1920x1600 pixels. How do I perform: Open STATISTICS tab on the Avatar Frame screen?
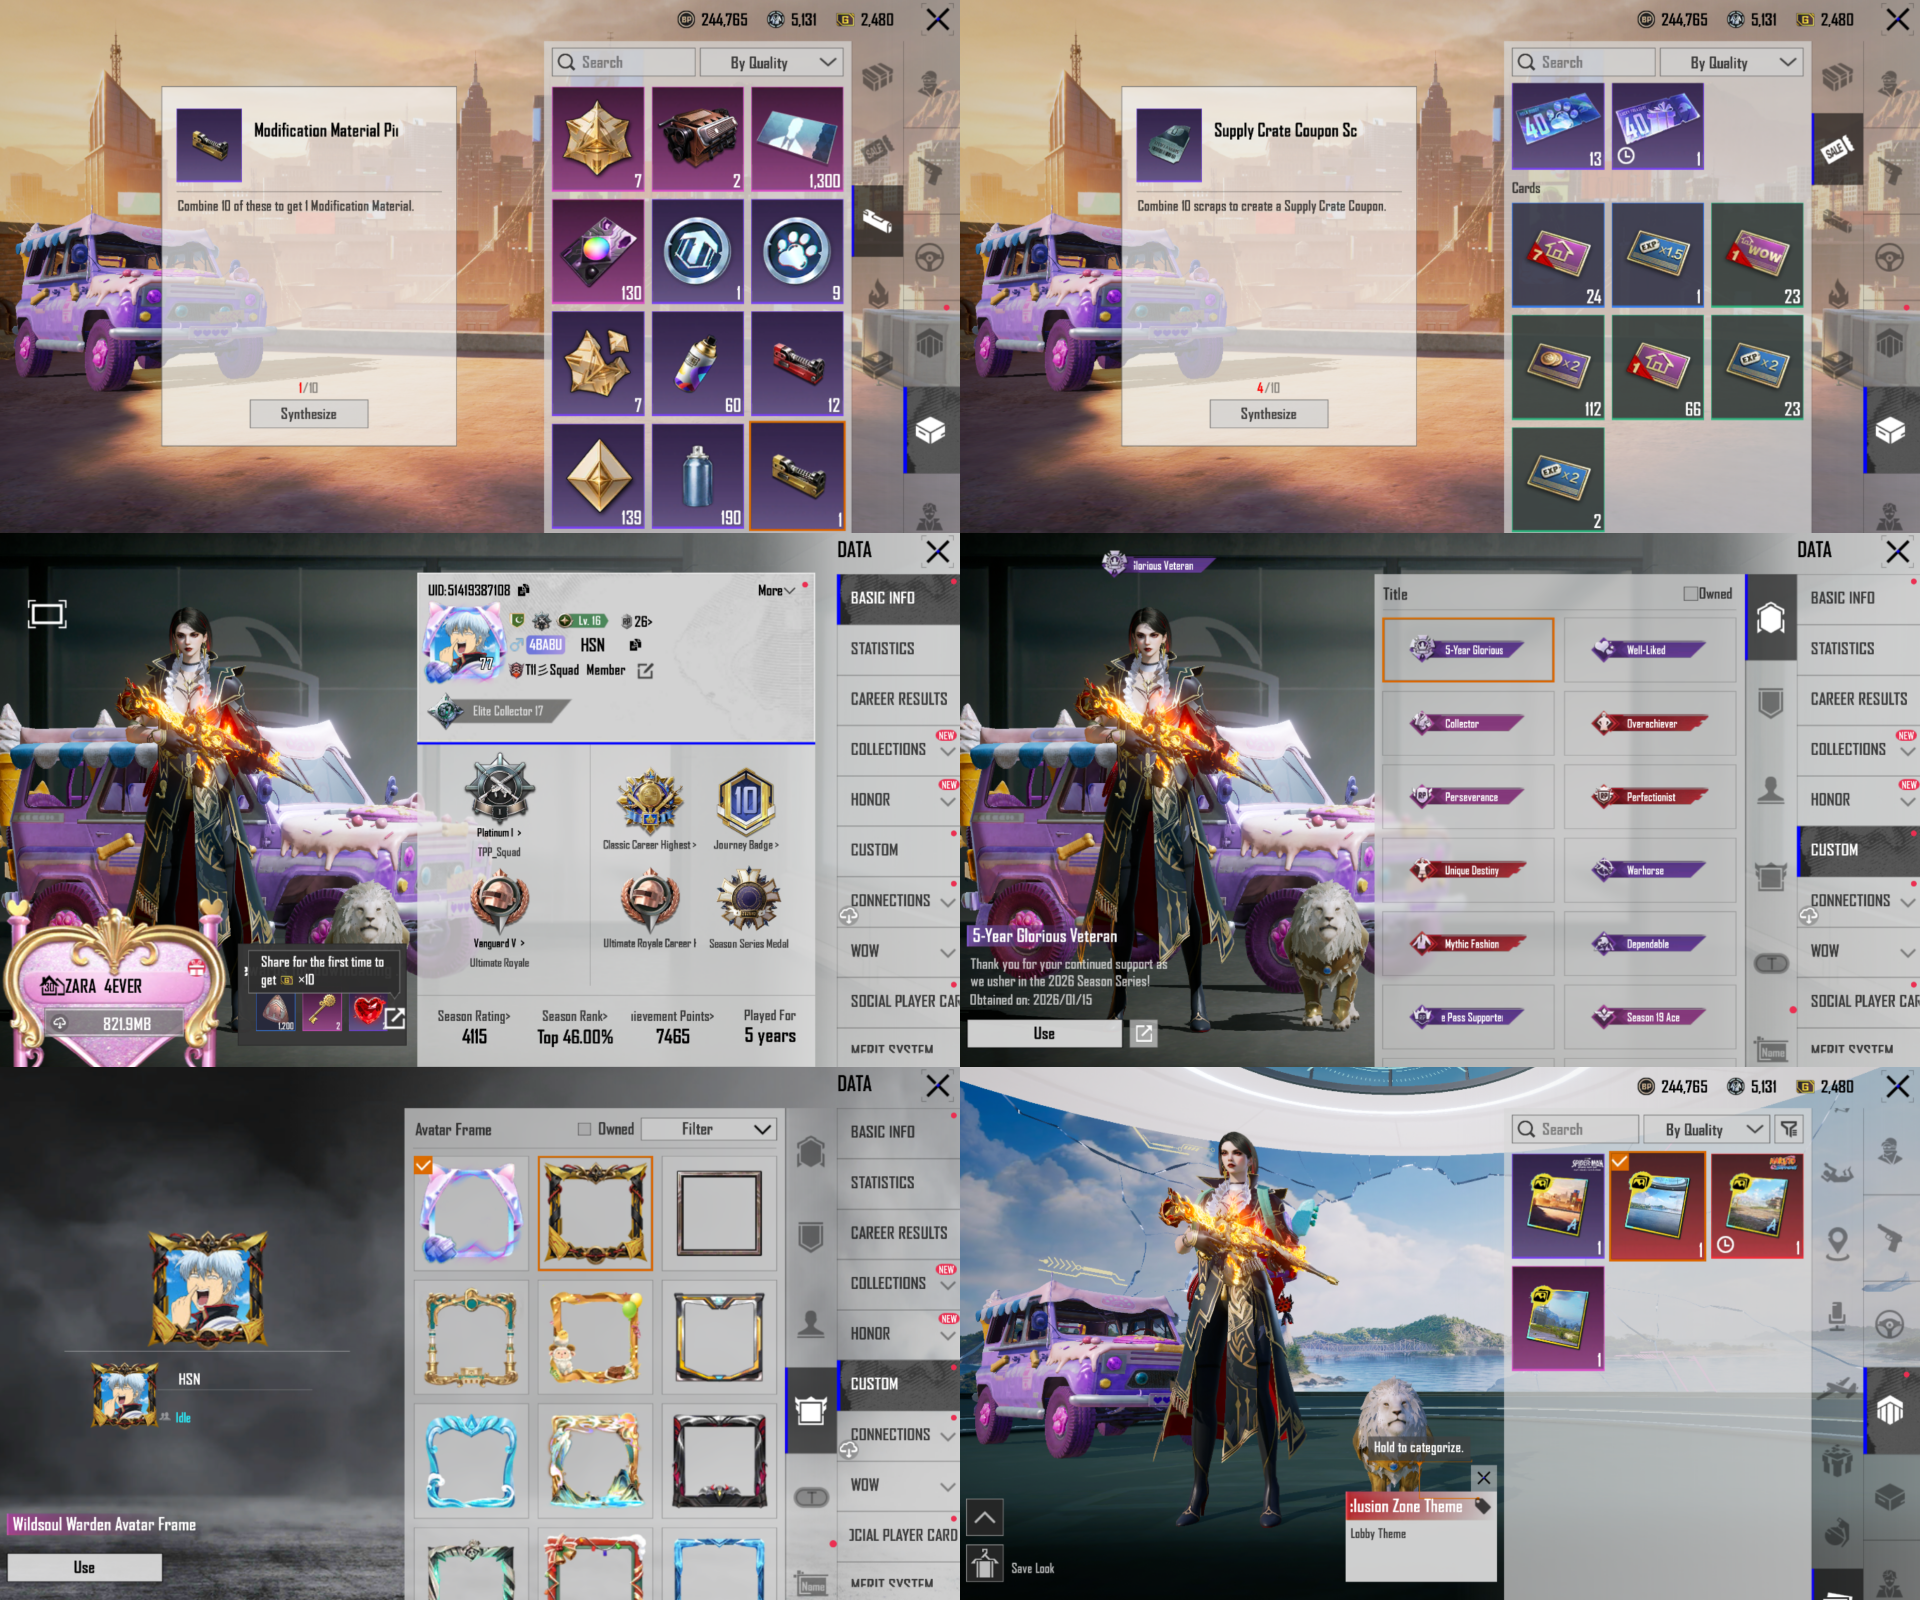[x=898, y=1182]
